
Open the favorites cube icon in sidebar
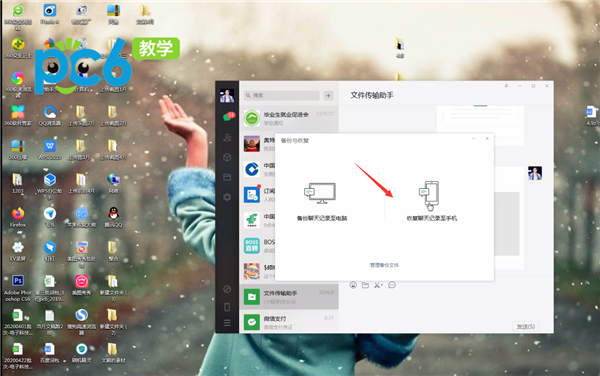[x=227, y=157]
